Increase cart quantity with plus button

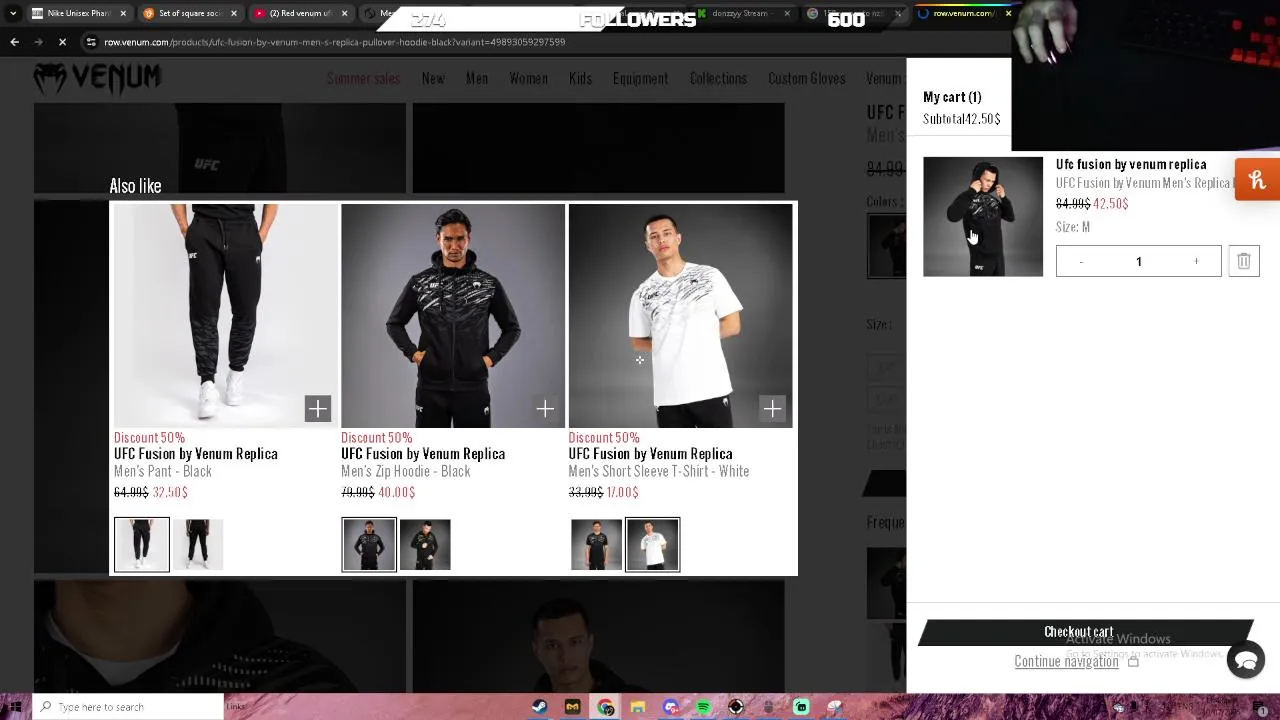click(1196, 262)
